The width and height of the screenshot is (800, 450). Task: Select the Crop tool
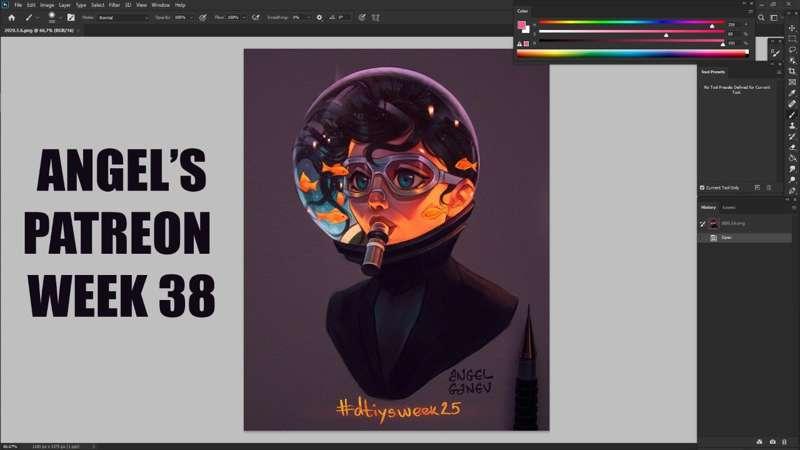[792, 71]
